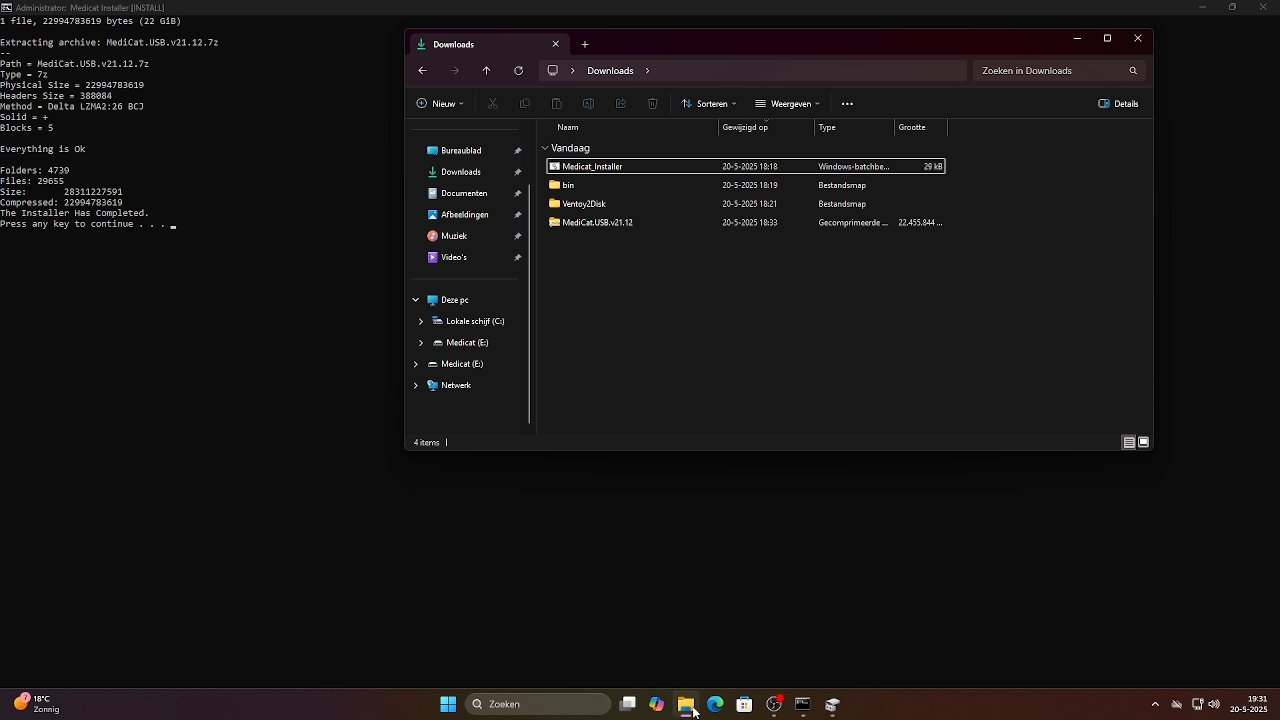Switch to the command prompt taskbar icon
Viewport: 1280px width, 720px height.
(802, 704)
